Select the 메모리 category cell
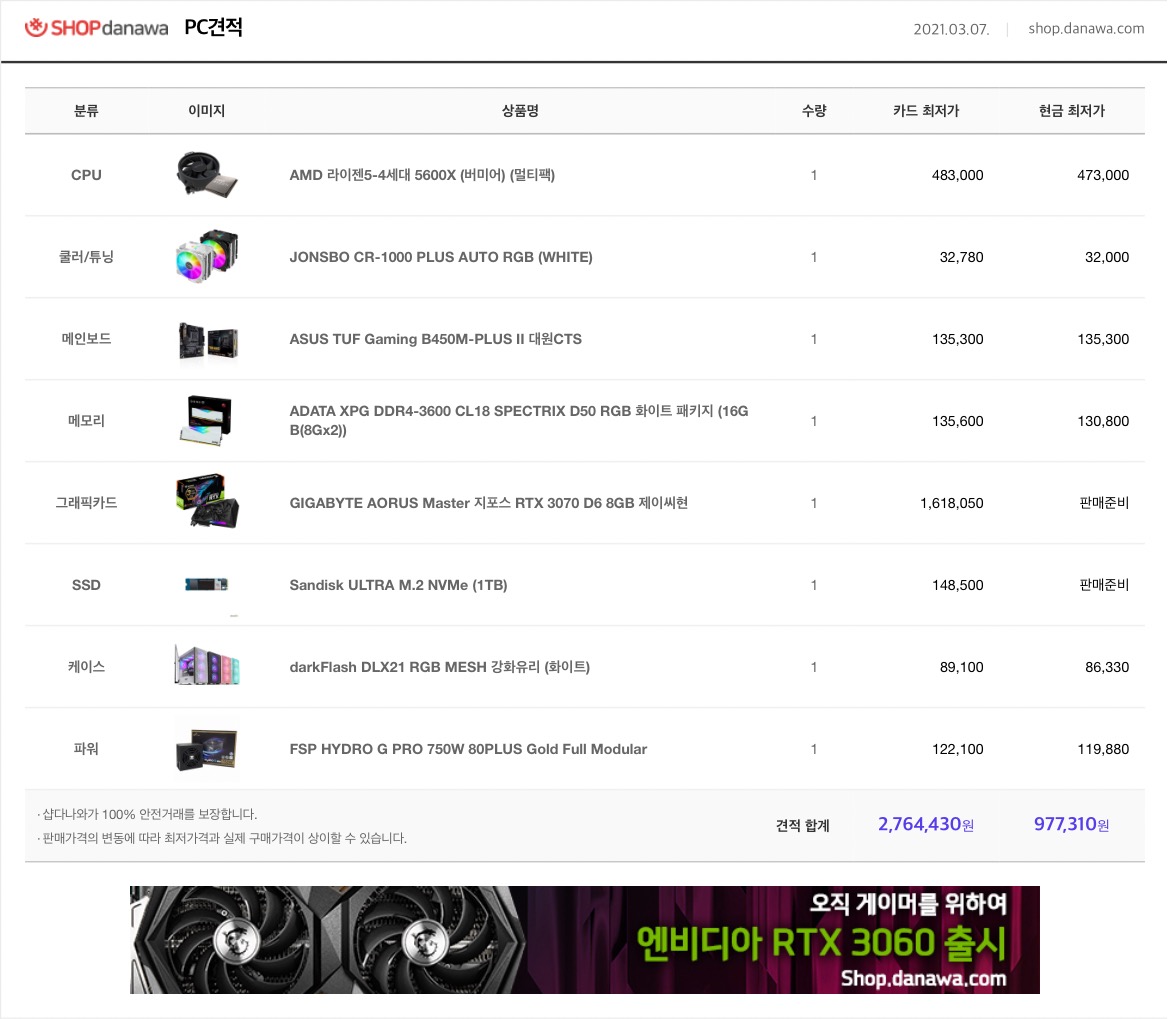Viewport: 1170px width, 1019px height. tap(86, 421)
